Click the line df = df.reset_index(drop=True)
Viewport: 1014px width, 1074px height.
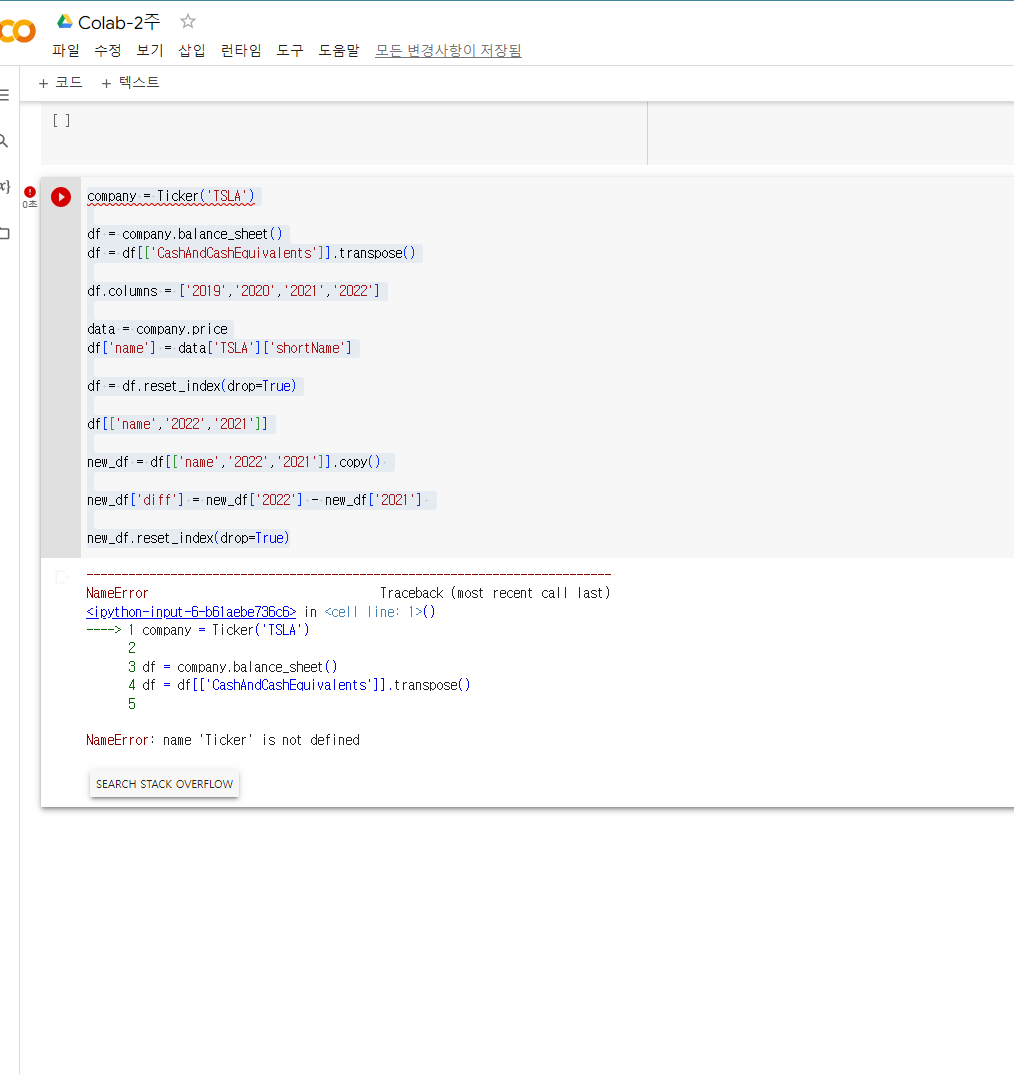[192, 386]
